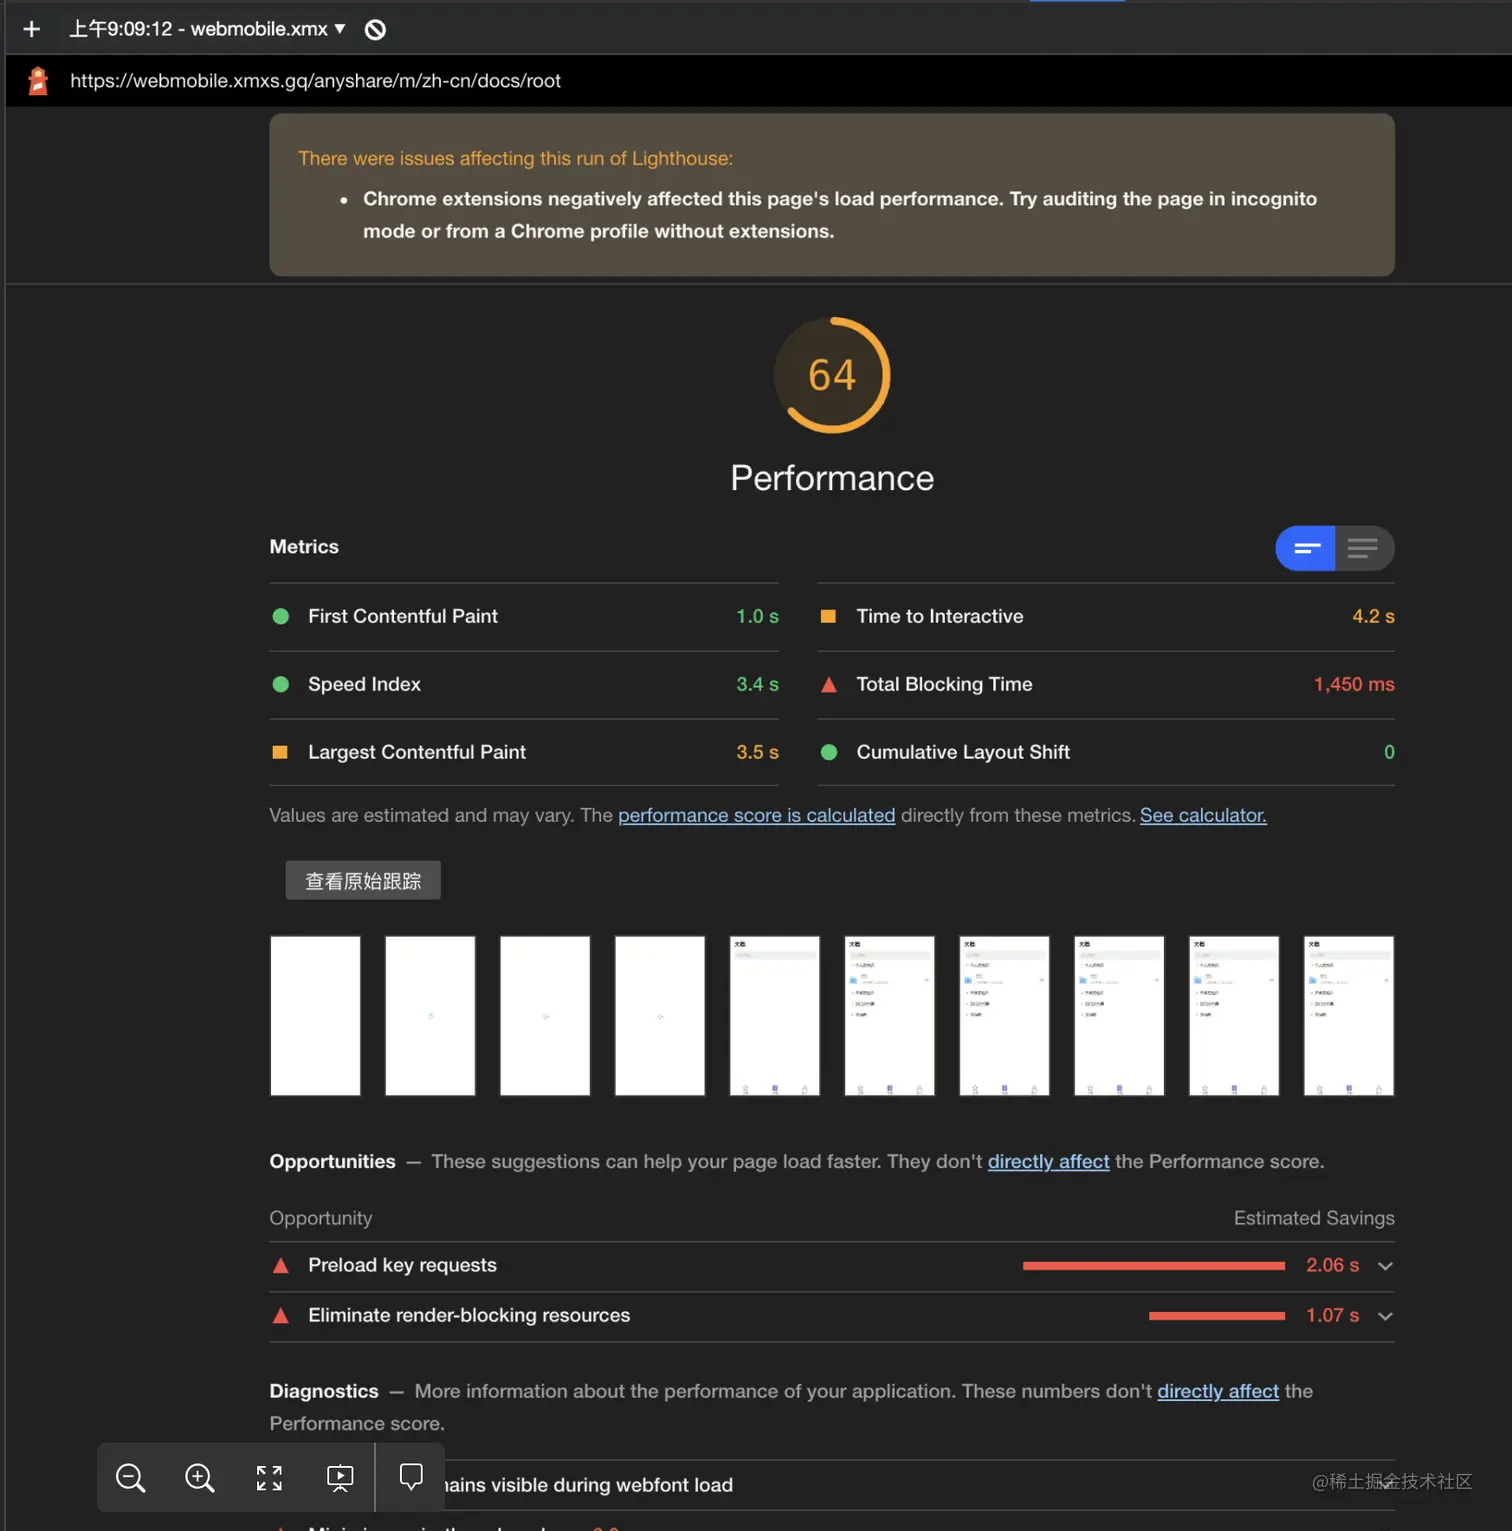Screen dimensions: 1512x1531
Task: Click the 1.07 s estimated savings value
Action: click(x=1332, y=1316)
